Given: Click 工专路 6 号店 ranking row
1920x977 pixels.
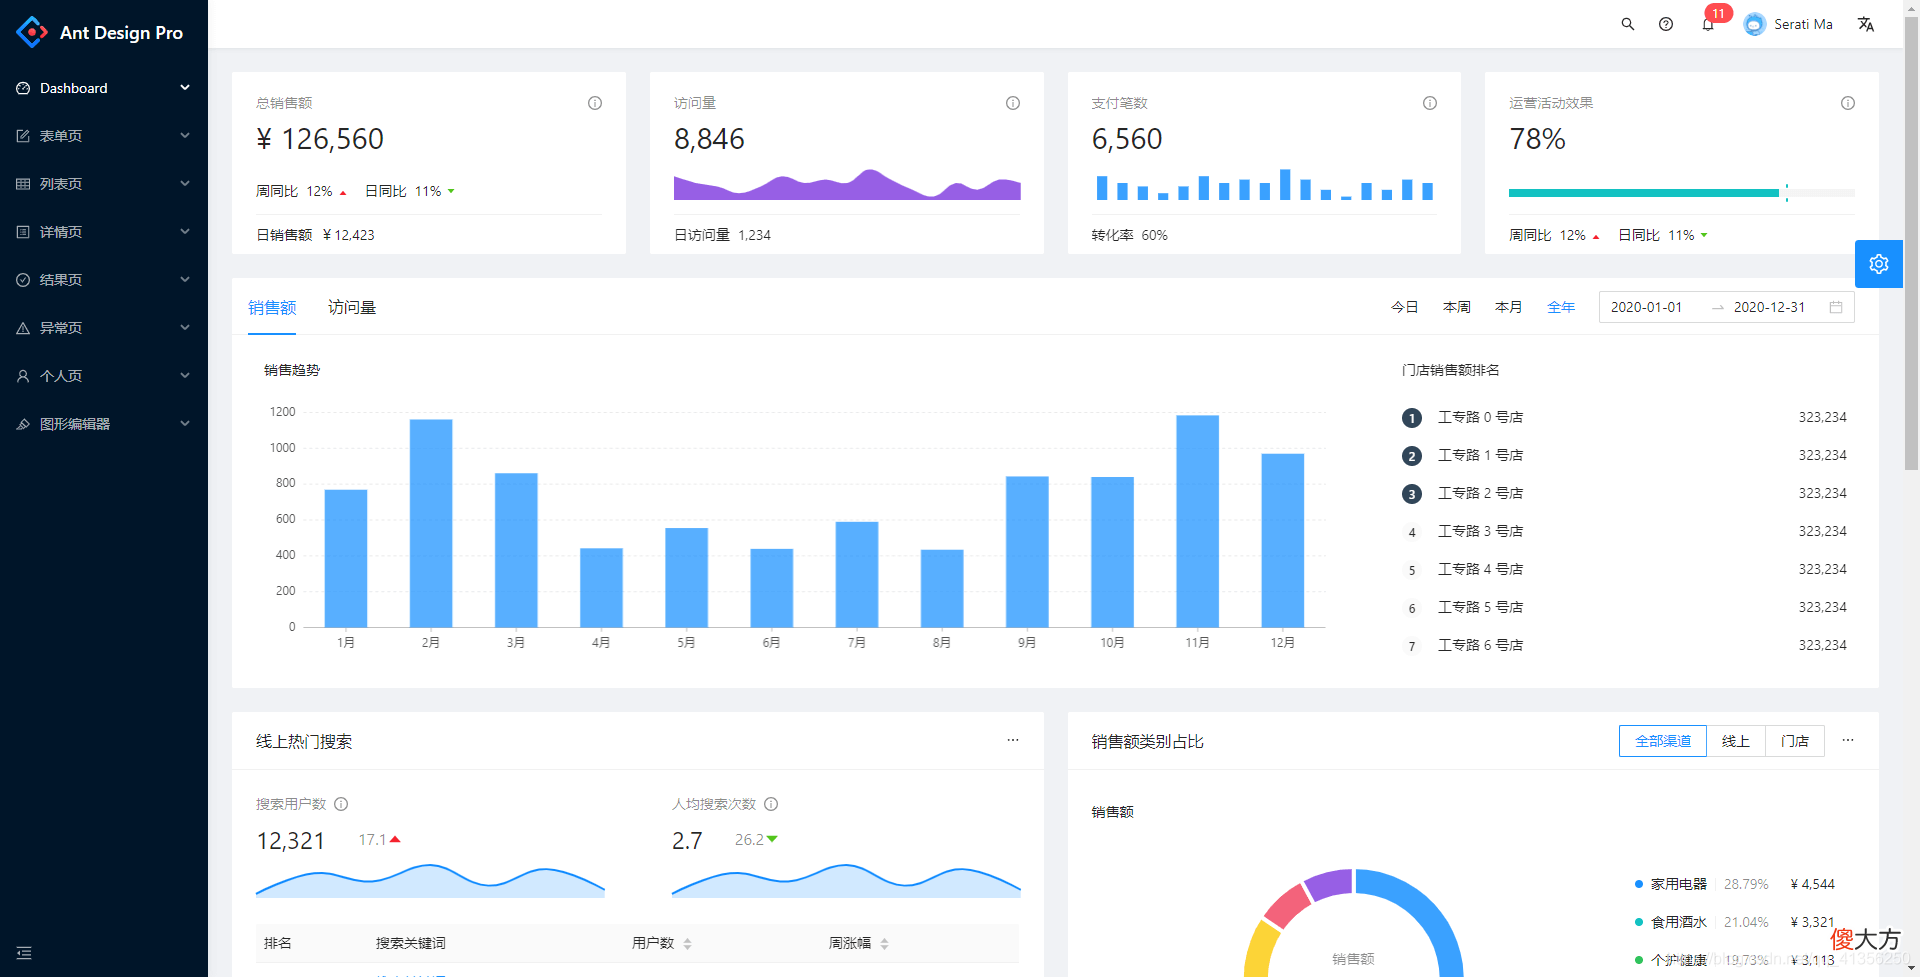Looking at the screenshot, I should [x=1624, y=645].
